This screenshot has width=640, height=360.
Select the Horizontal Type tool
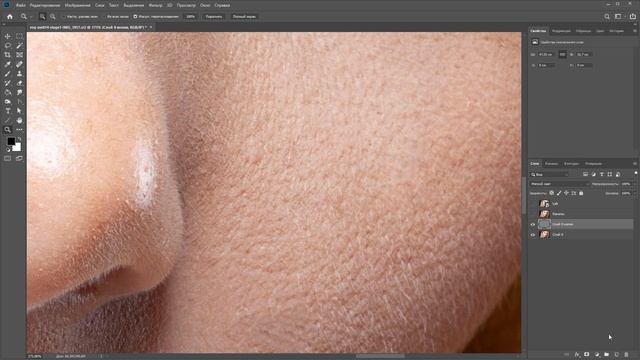[8, 111]
